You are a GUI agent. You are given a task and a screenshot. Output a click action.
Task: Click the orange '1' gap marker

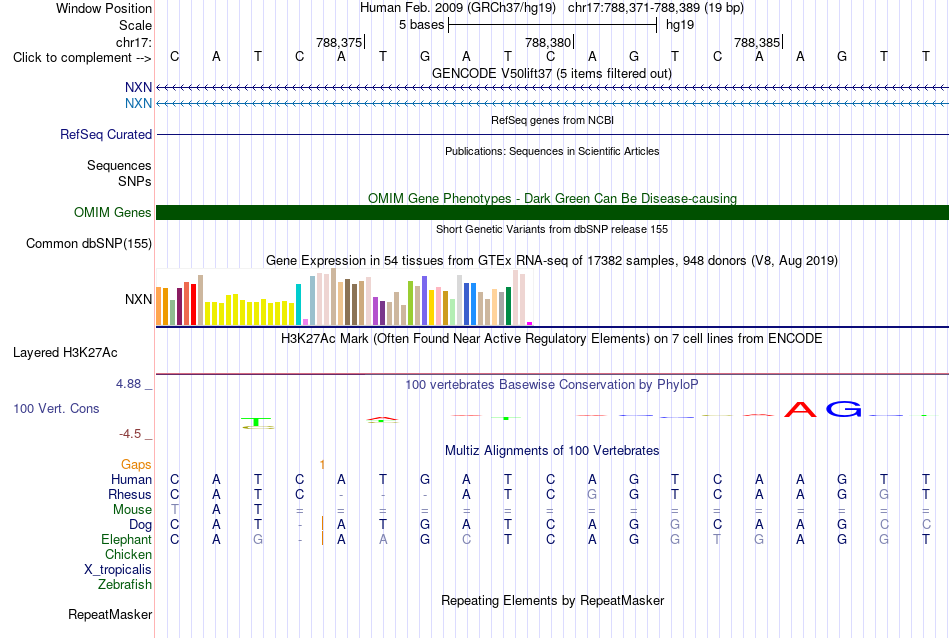(x=322, y=464)
